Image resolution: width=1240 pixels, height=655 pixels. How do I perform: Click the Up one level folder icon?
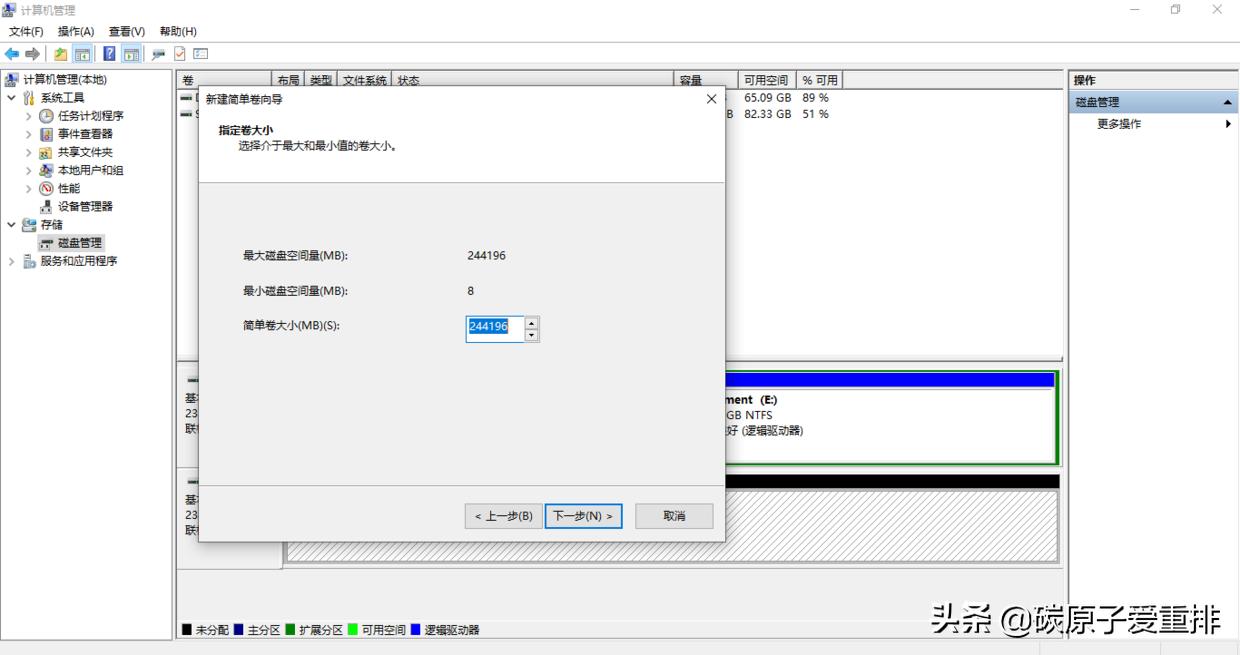(x=61, y=54)
